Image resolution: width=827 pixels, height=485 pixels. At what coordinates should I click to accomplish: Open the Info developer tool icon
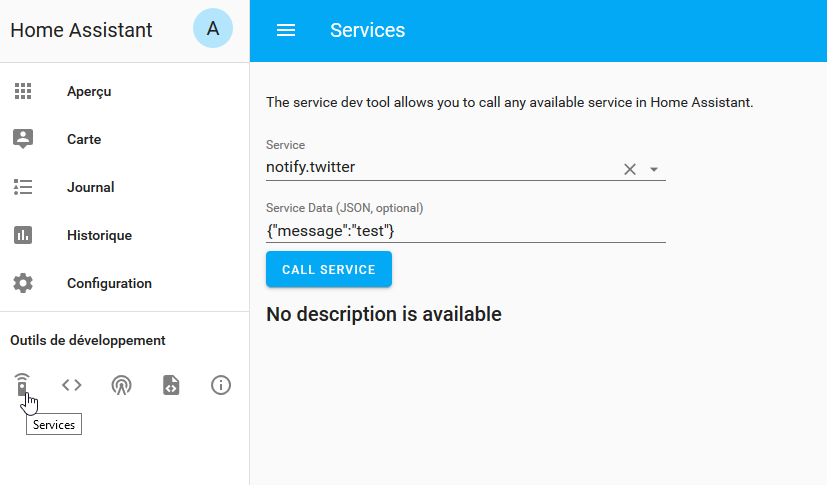pos(221,385)
